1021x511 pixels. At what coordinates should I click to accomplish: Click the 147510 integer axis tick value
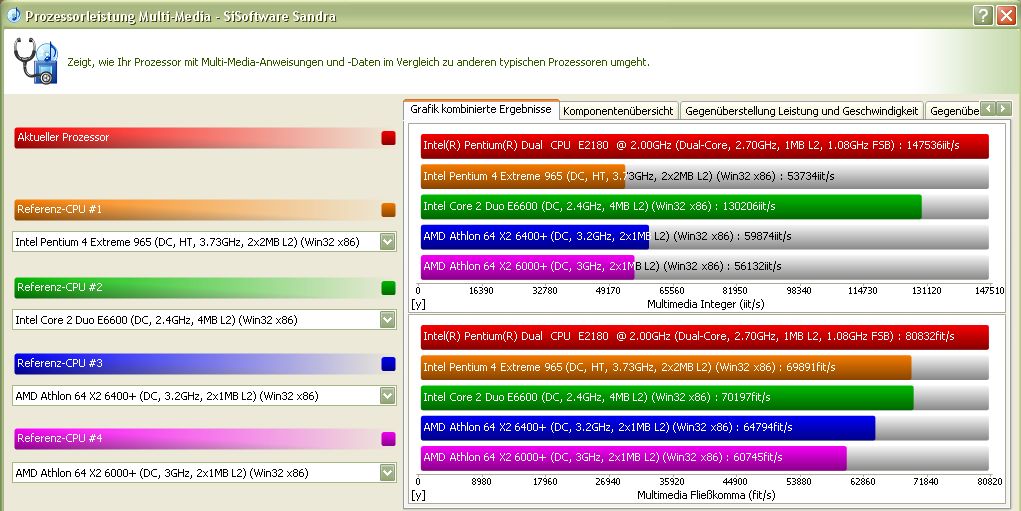pos(990,290)
